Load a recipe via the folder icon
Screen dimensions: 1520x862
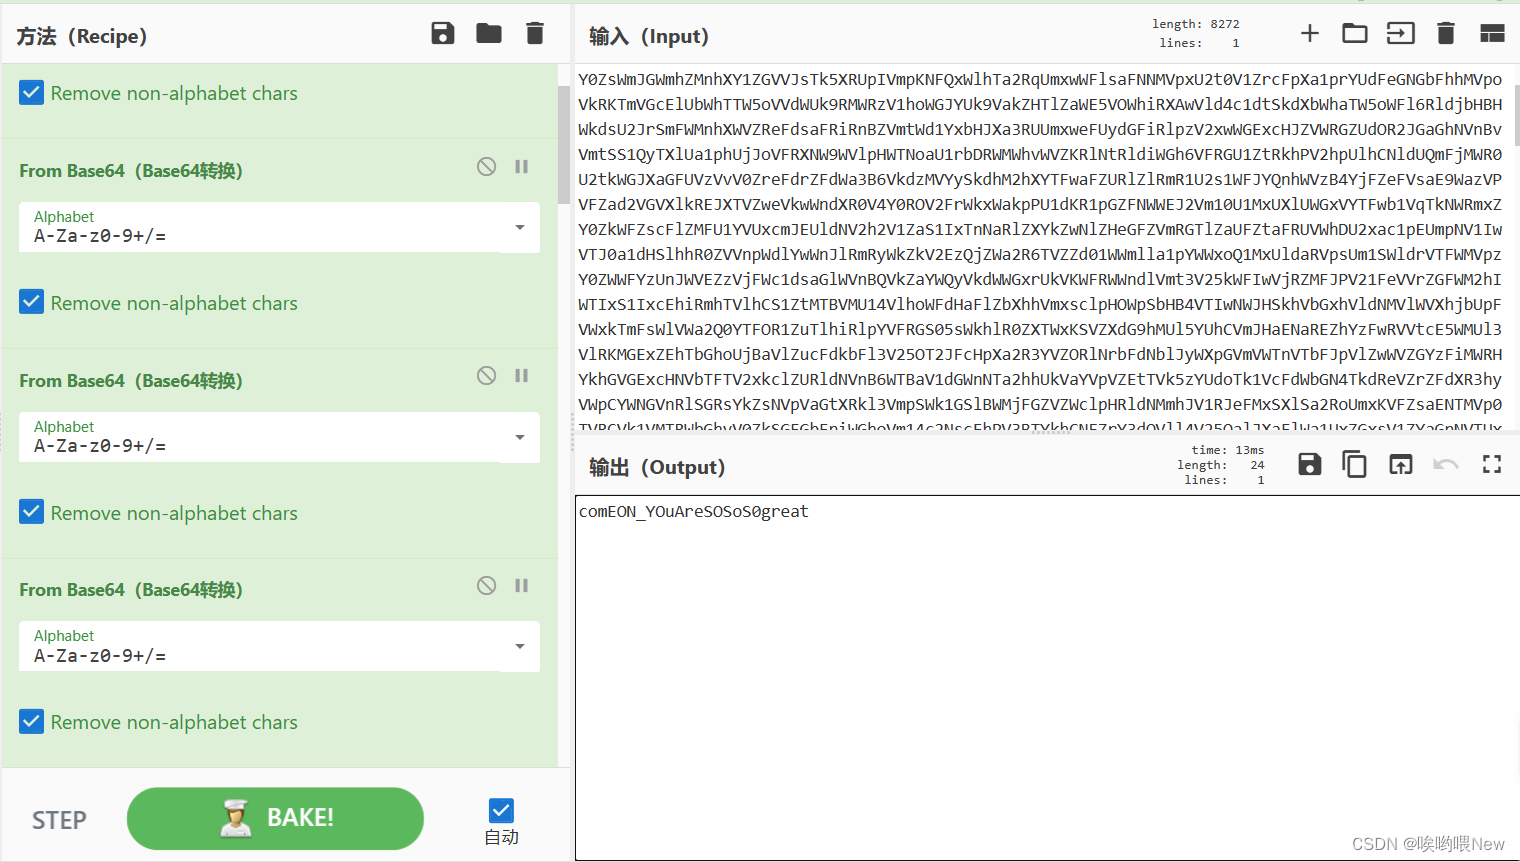pos(489,33)
